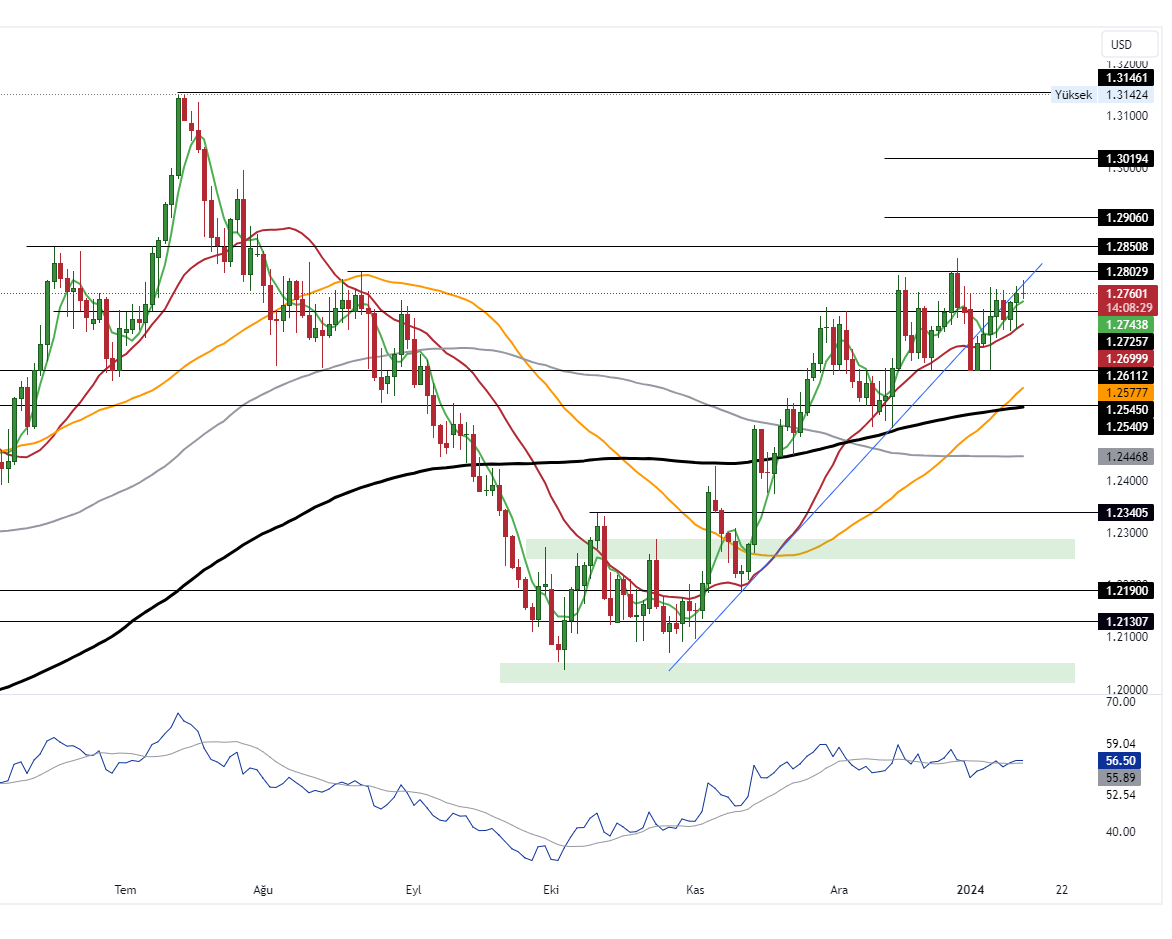Select the red 1.27601 current price label
The width and height of the screenshot is (1172, 939).
(1126, 293)
